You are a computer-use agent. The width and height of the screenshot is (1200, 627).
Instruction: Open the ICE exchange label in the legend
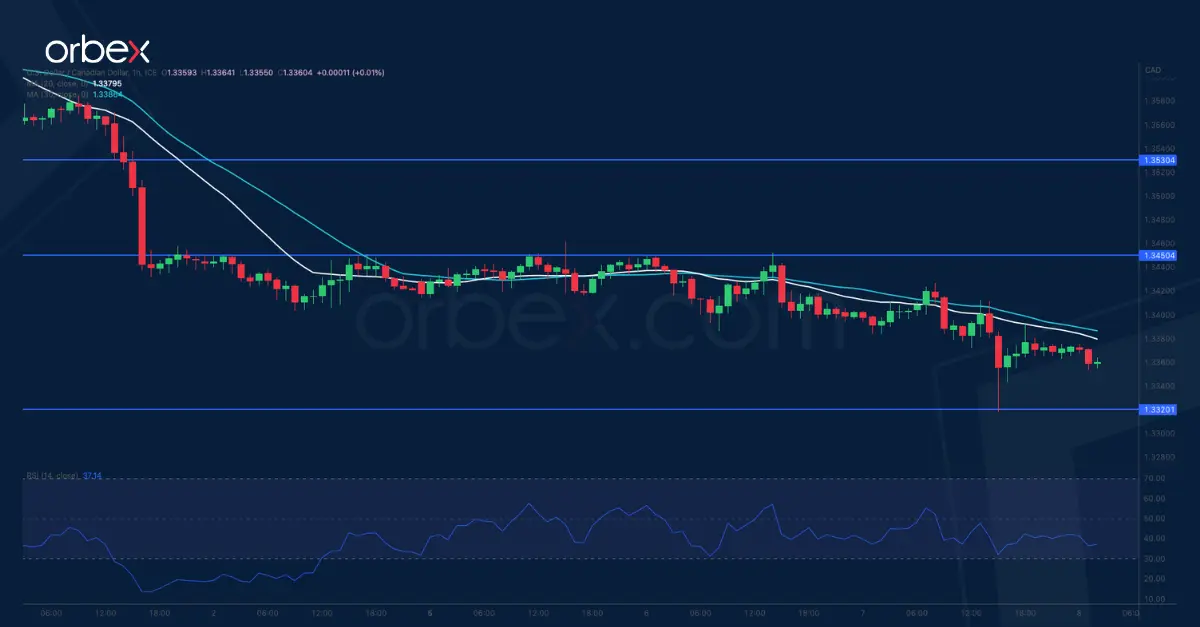pyautogui.click(x=152, y=72)
